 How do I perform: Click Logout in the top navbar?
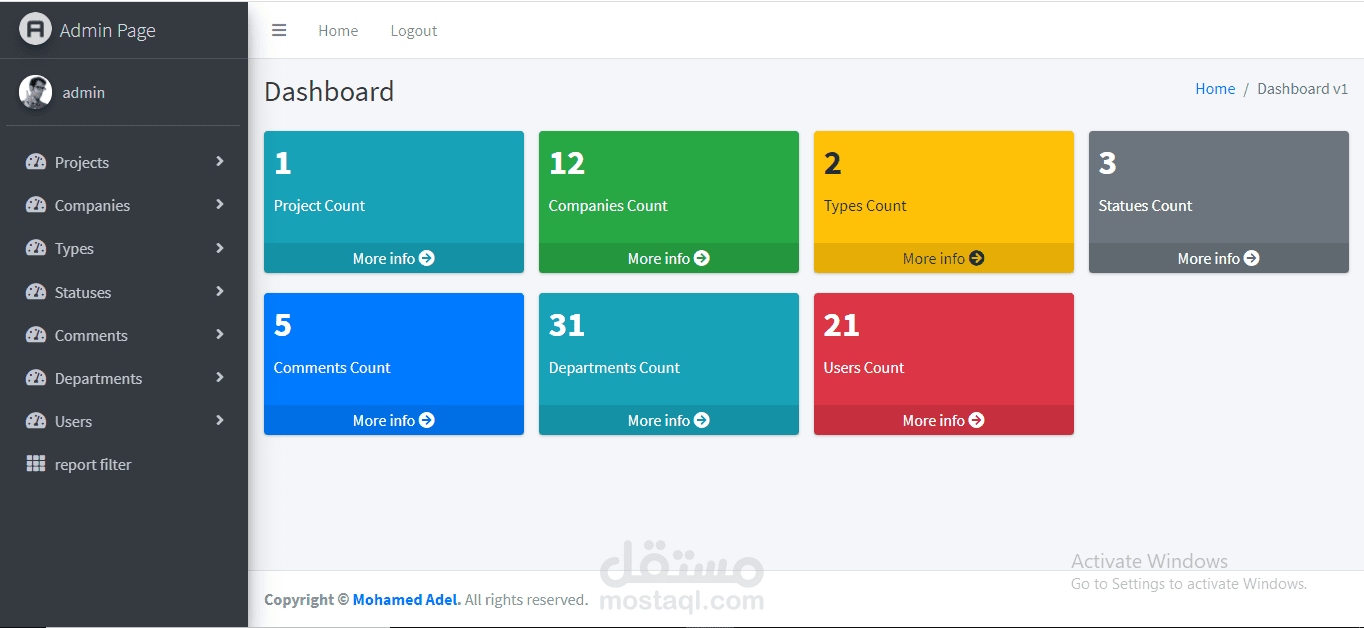pyautogui.click(x=414, y=30)
